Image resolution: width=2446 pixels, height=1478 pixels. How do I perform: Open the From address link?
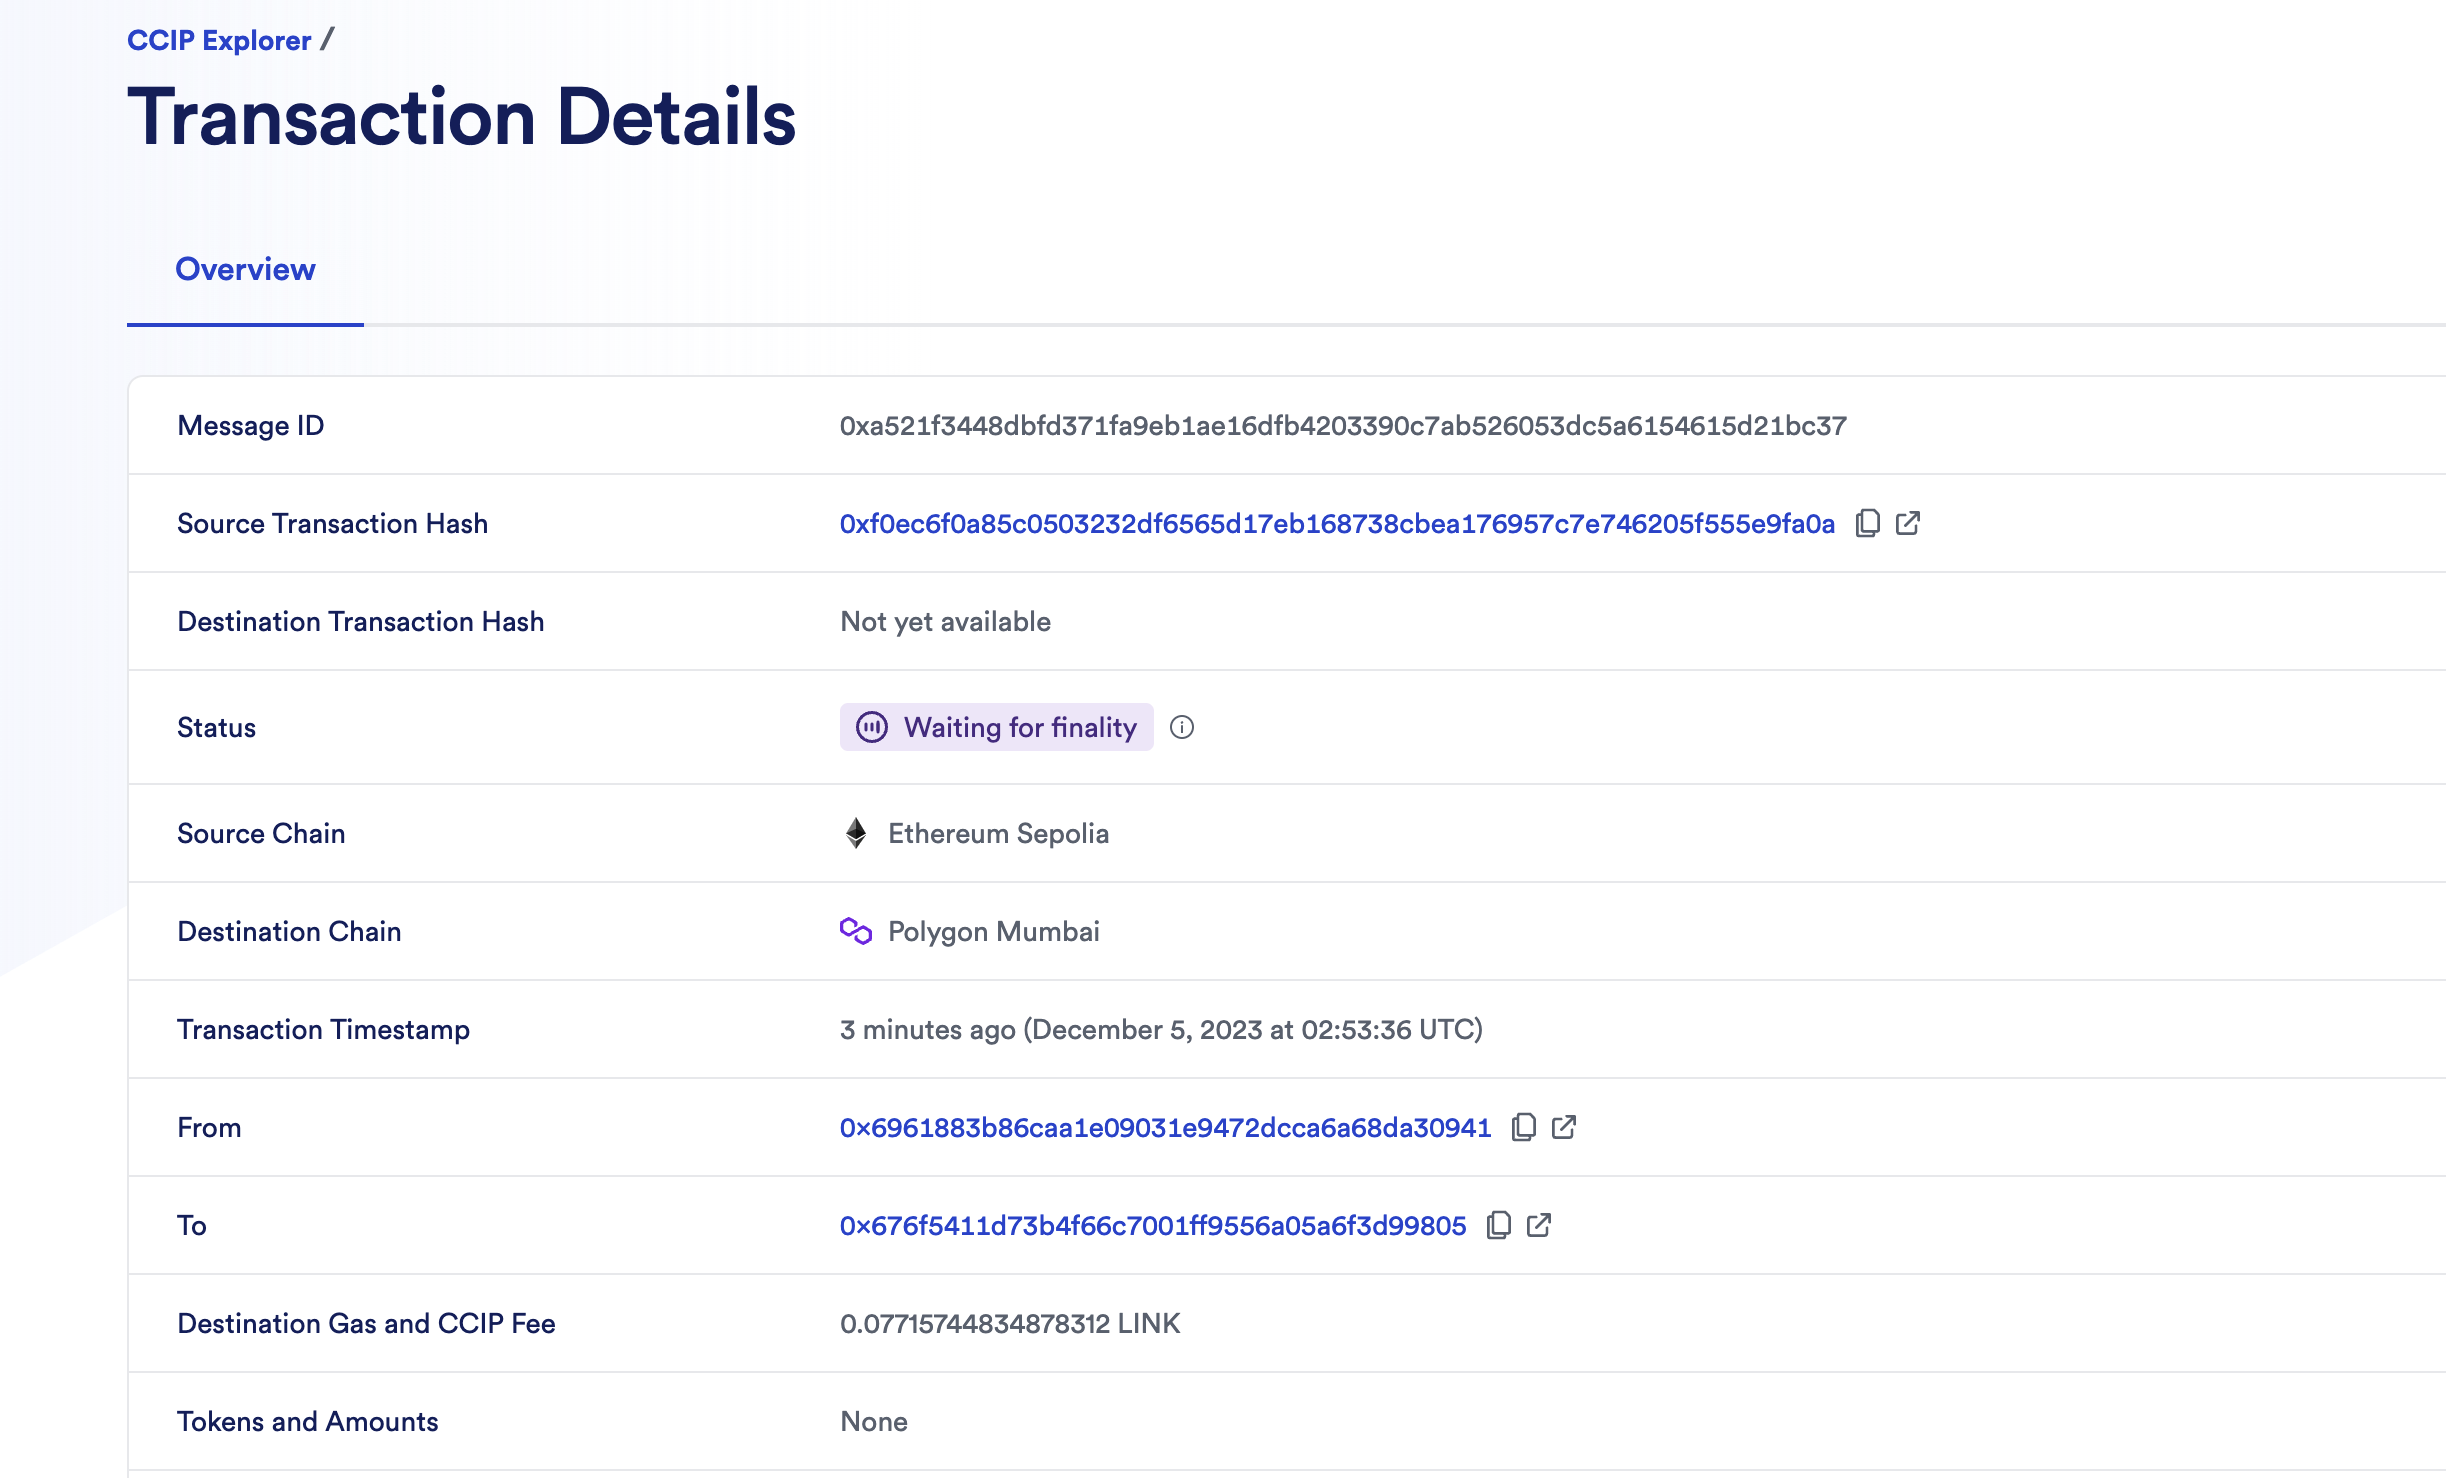(x=1165, y=1128)
